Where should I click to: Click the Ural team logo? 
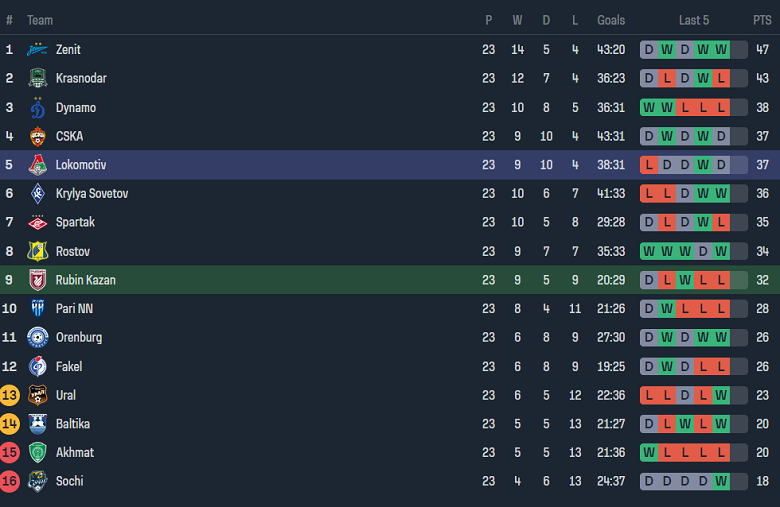(x=38, y=395)
